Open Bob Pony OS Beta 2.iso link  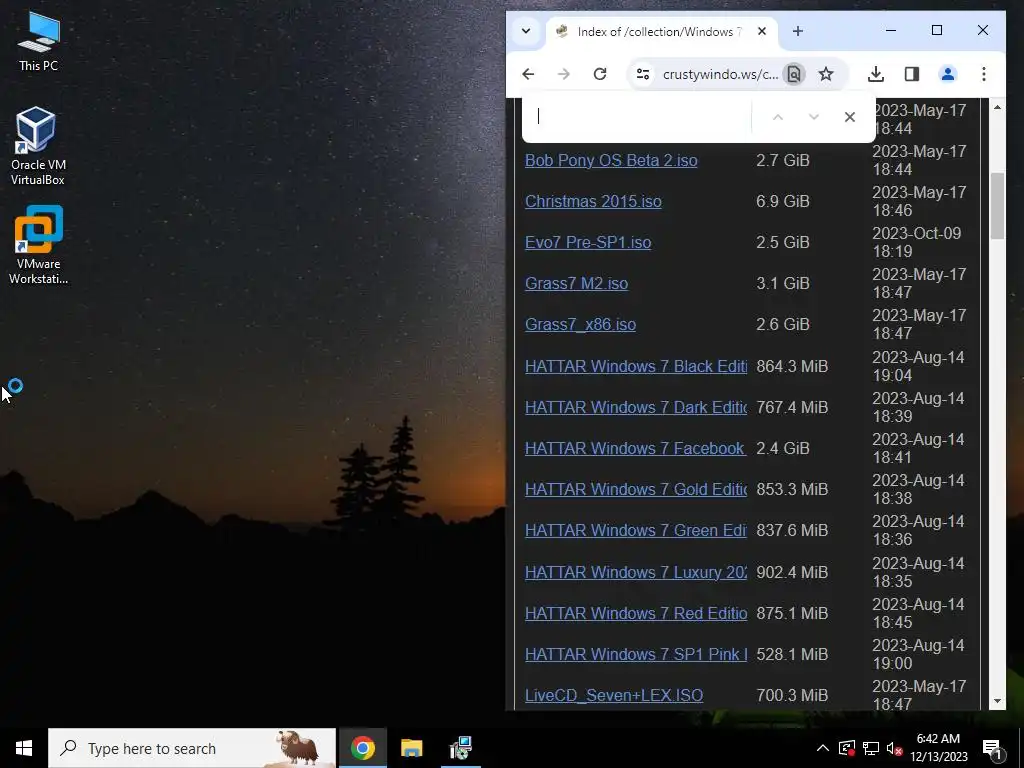click(611, 161)
